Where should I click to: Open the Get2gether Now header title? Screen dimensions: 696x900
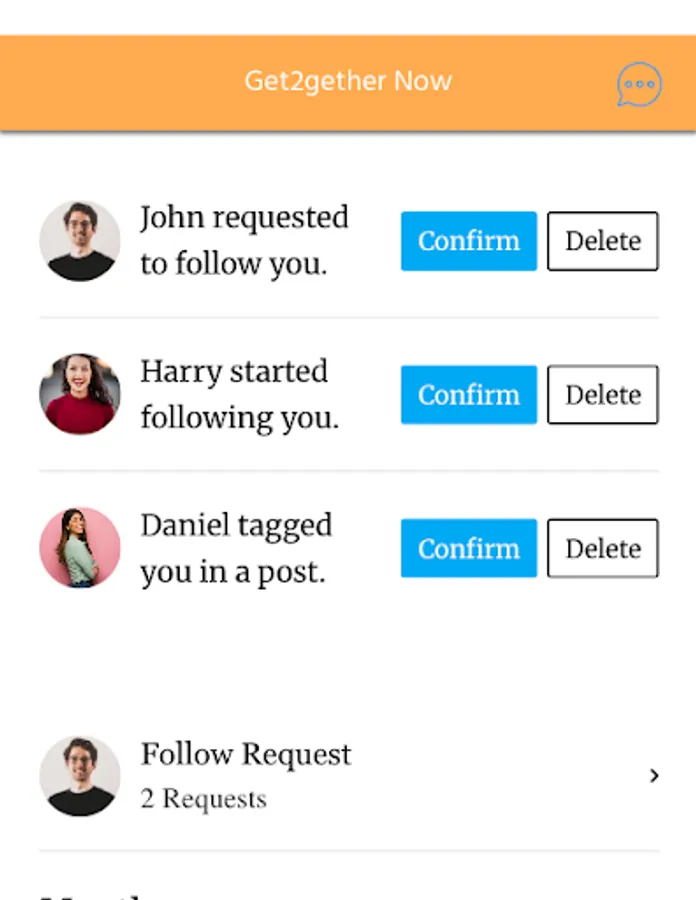pos(347,81)
